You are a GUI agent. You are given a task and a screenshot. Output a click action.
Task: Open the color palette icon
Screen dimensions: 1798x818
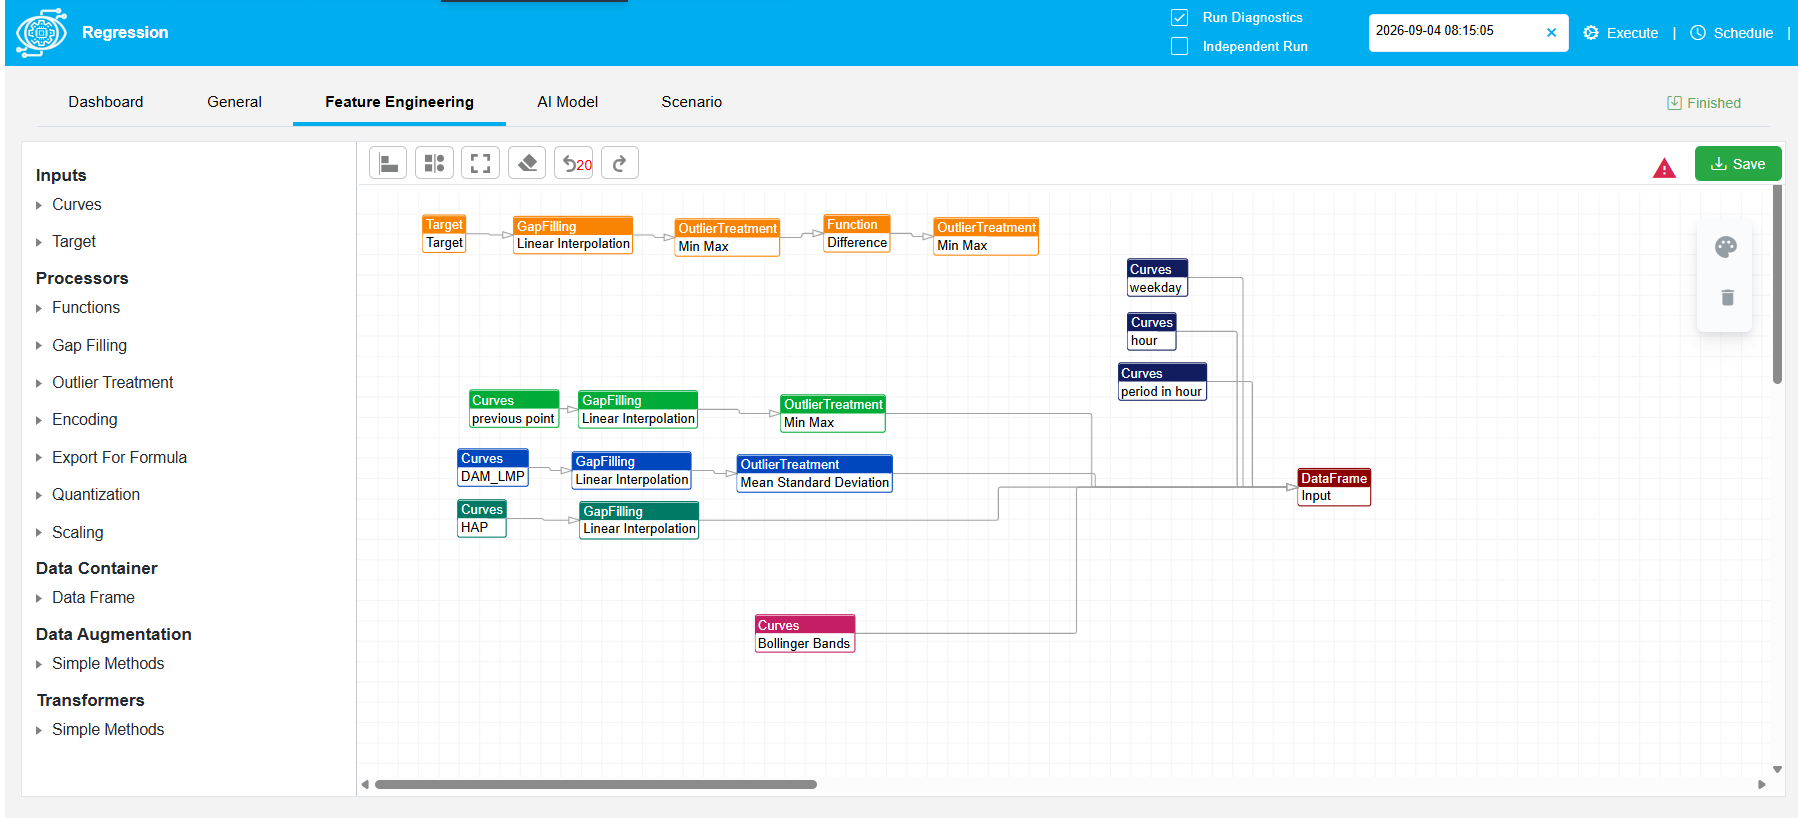pos(1726,247)
